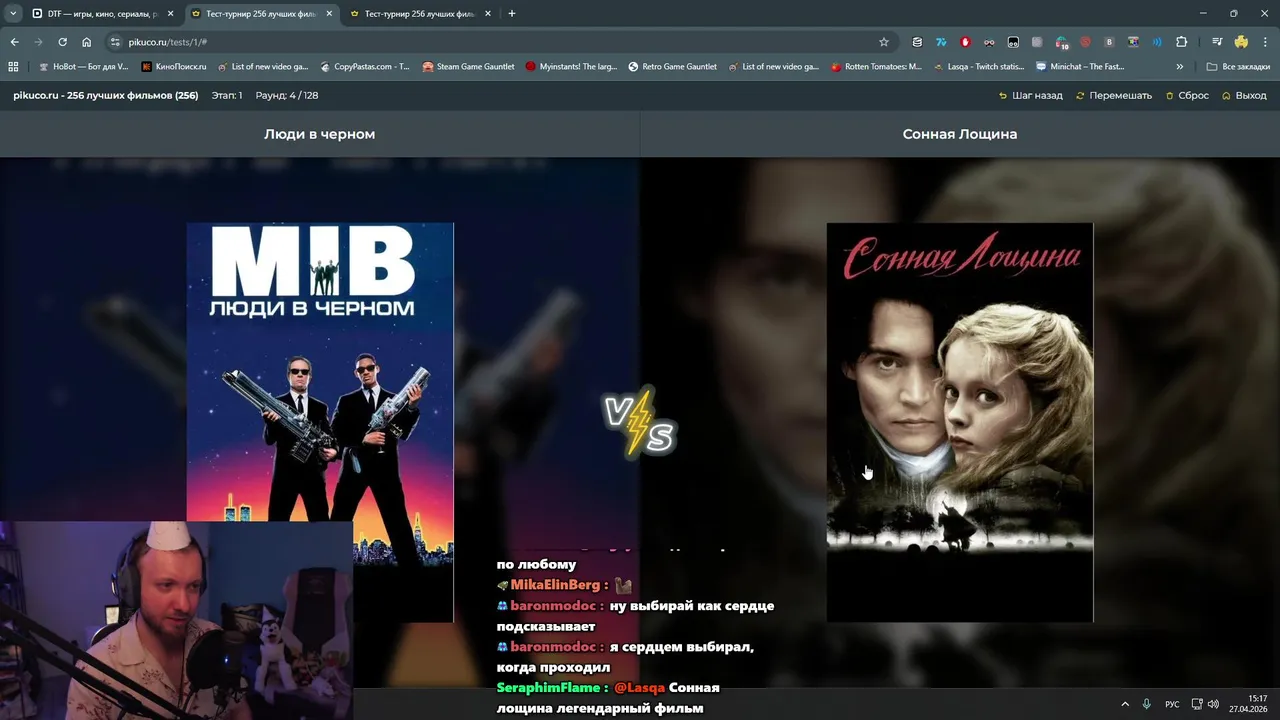Viewport: 1280px width, 720px height.
Task: Click the Выход exit button
Action: pyautogui.click(x=1244, y=96)
